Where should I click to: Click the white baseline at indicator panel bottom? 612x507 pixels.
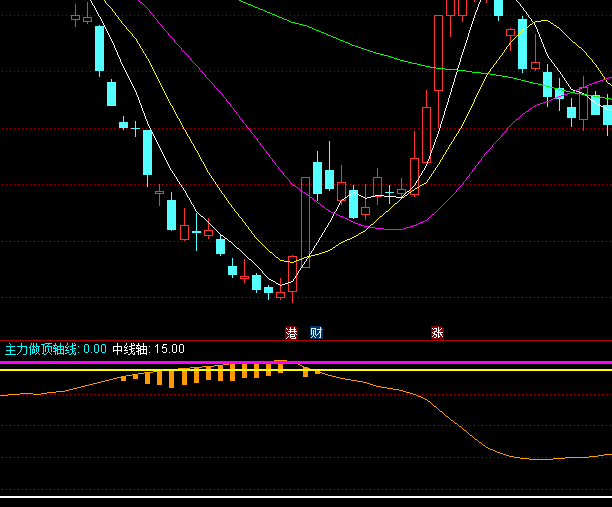[300, 497]
